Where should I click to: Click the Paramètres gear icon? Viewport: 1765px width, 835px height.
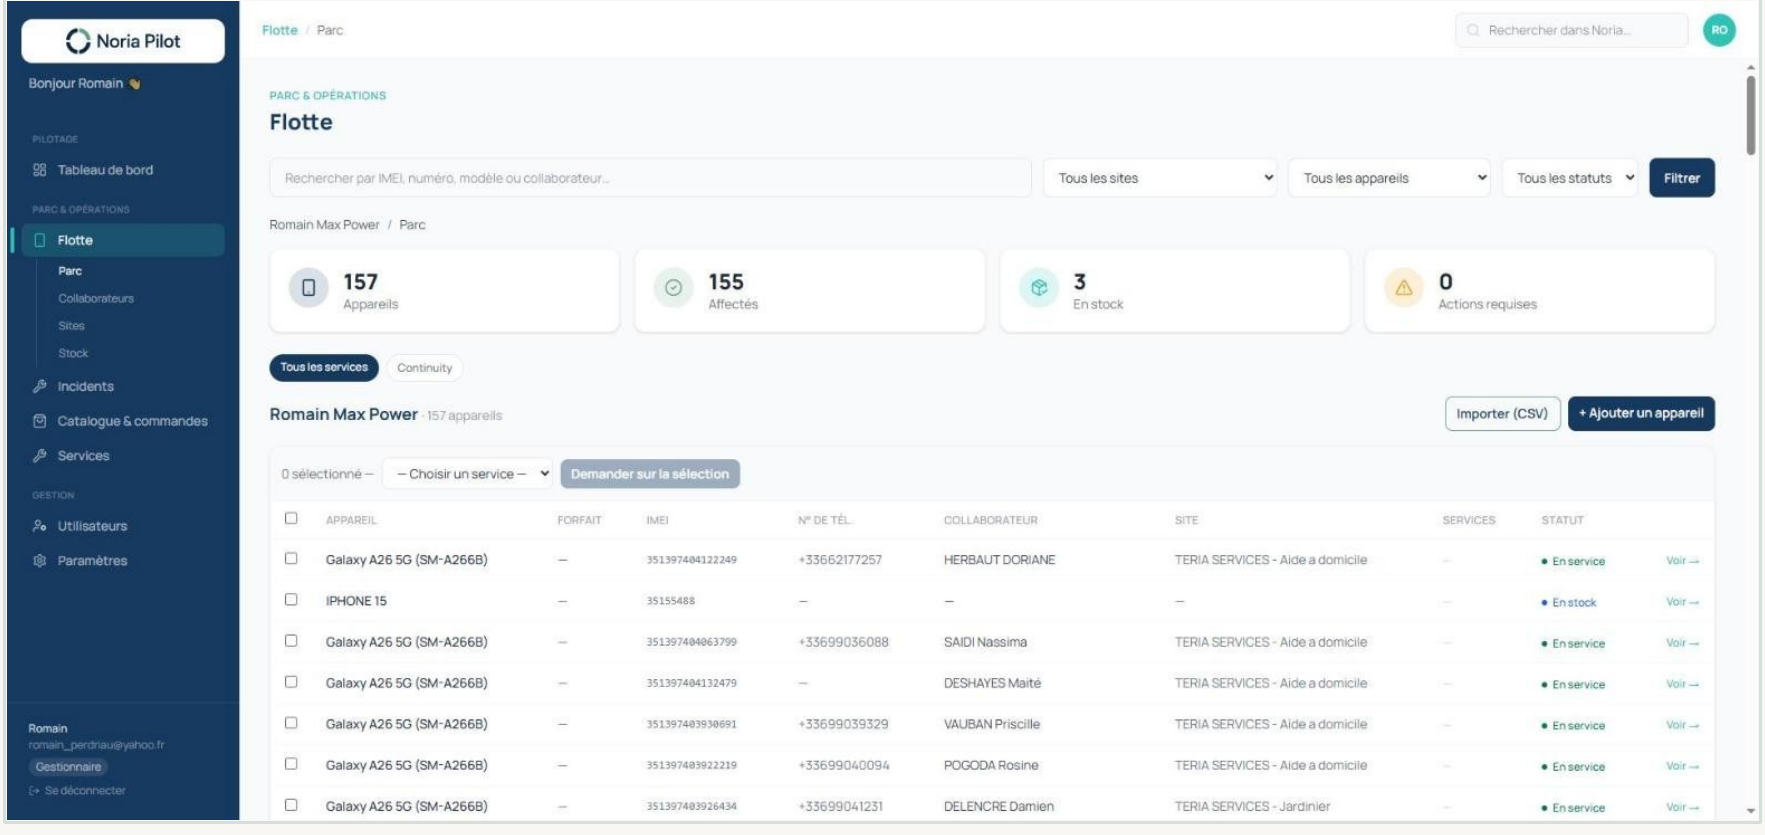tap(40, 561)
